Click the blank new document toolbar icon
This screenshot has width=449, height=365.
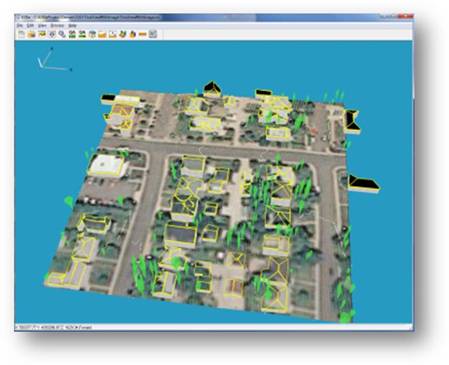coord(21,34)
